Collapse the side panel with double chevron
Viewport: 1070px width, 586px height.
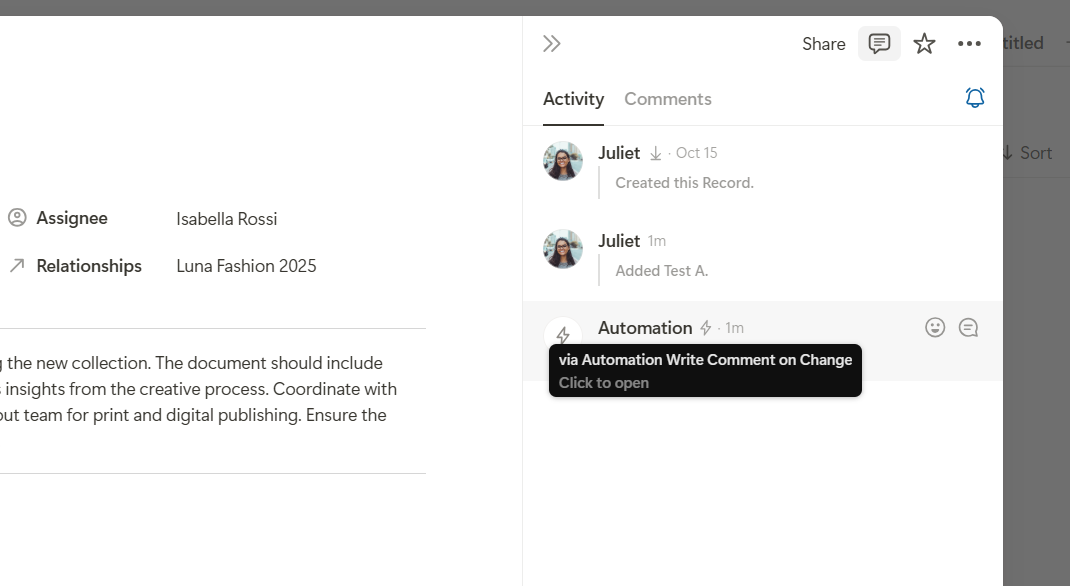pyautogui.click(x=551, y=44)
